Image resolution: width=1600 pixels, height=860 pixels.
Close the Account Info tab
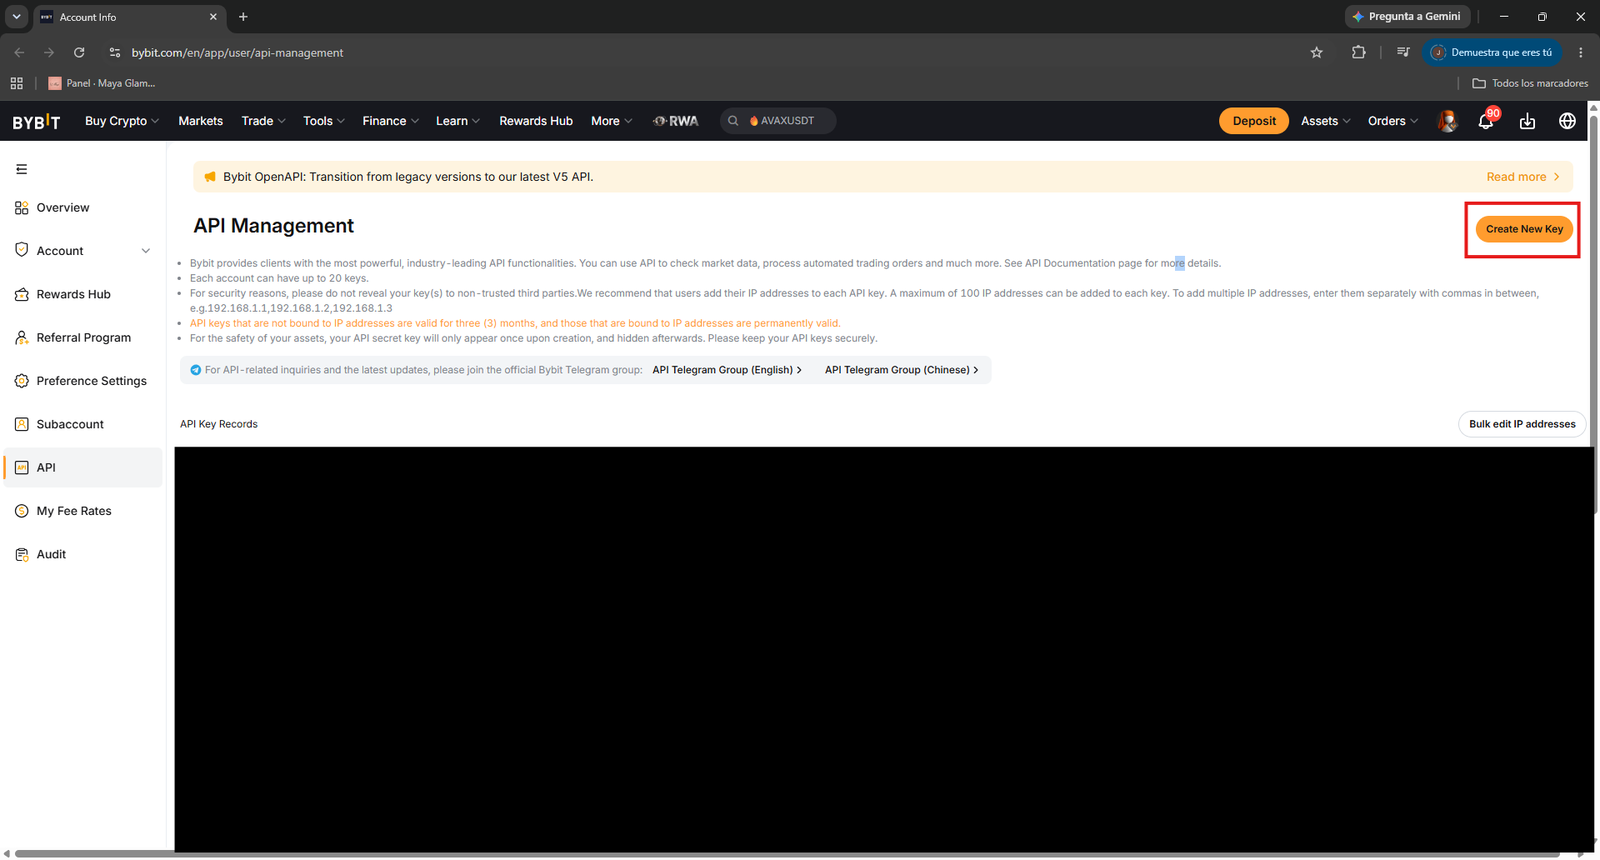tap(213, 17)
